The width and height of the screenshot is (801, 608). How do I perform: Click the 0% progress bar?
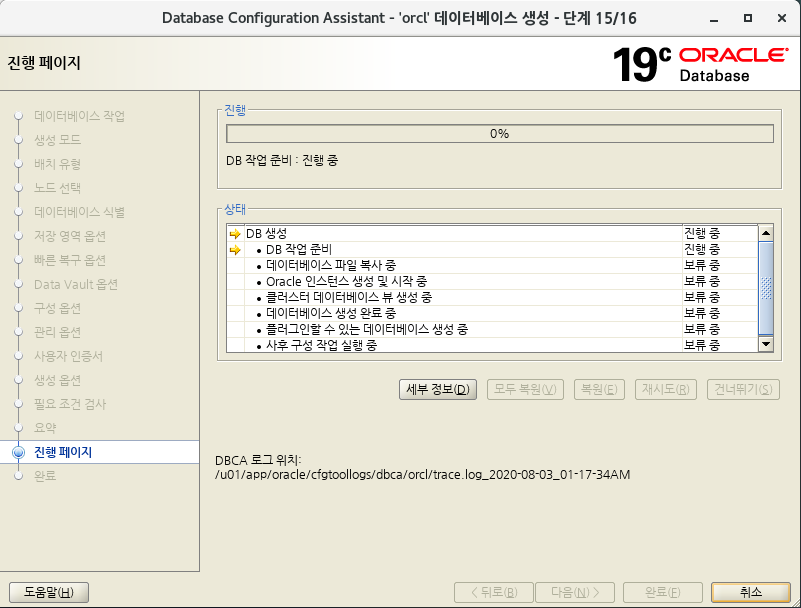pos(500,134)
